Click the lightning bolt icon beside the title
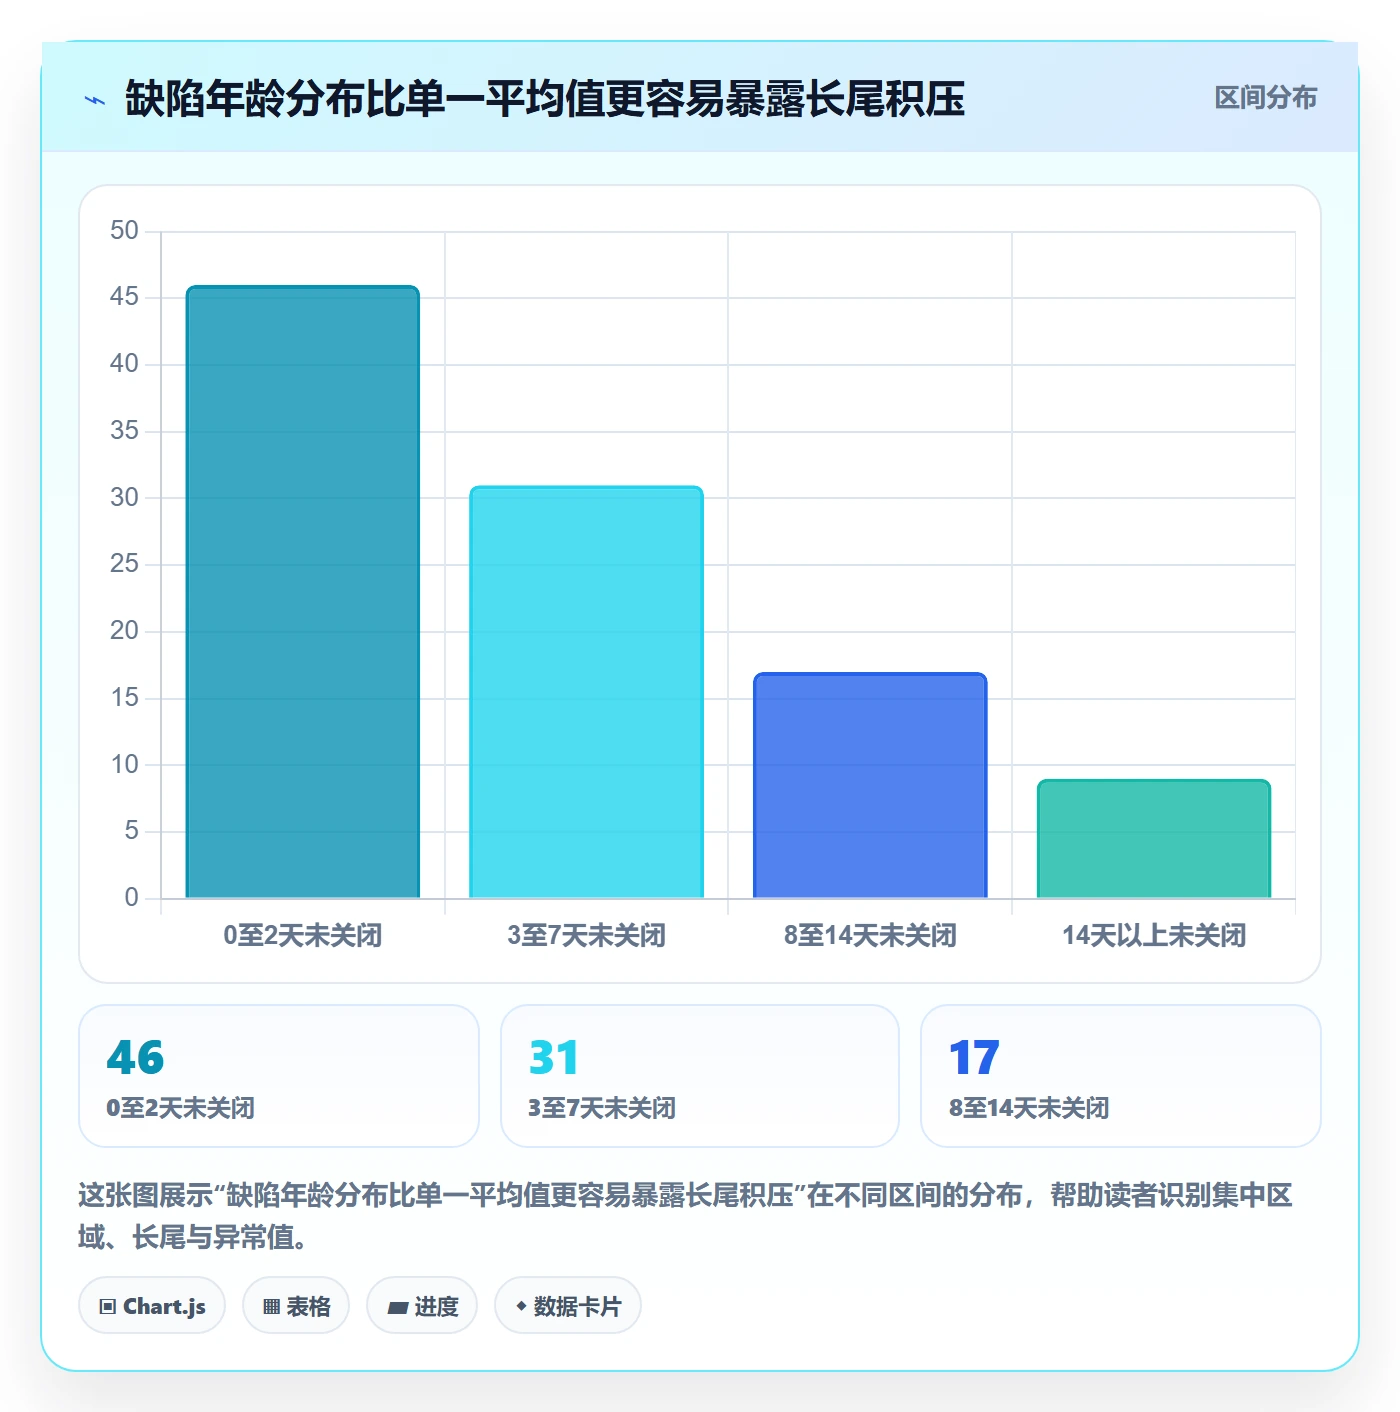The image size is (1400, 1412). 95,100
